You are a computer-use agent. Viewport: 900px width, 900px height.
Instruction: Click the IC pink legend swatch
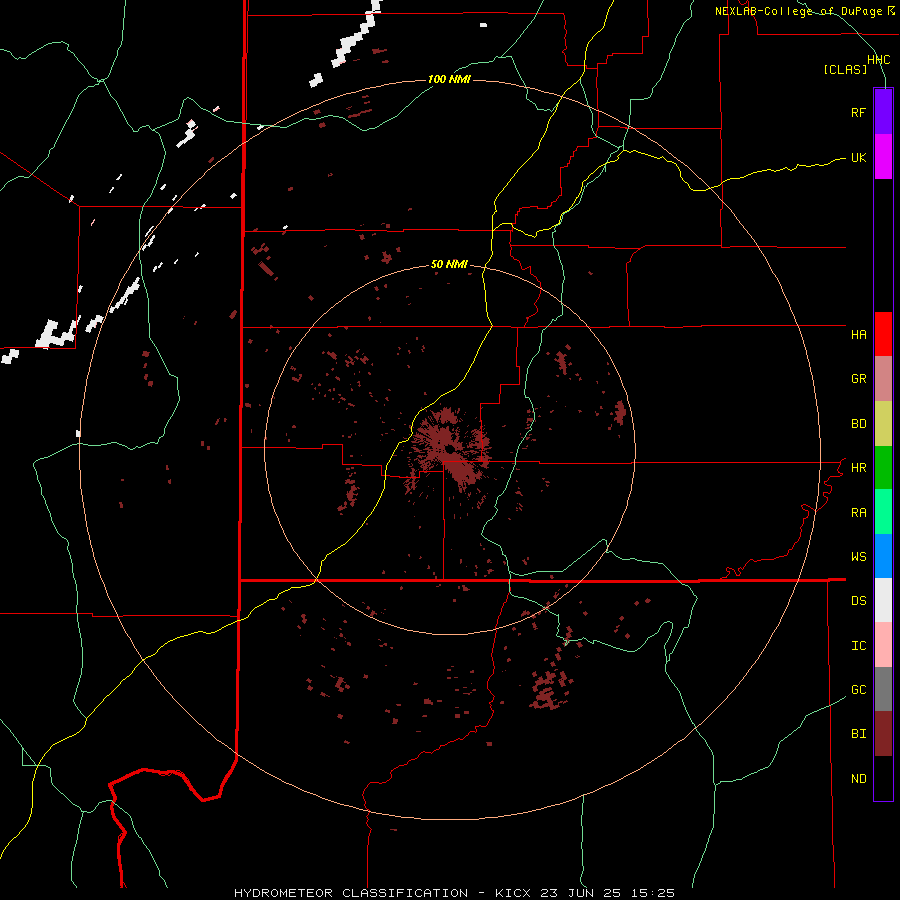[x=883, y=645]
